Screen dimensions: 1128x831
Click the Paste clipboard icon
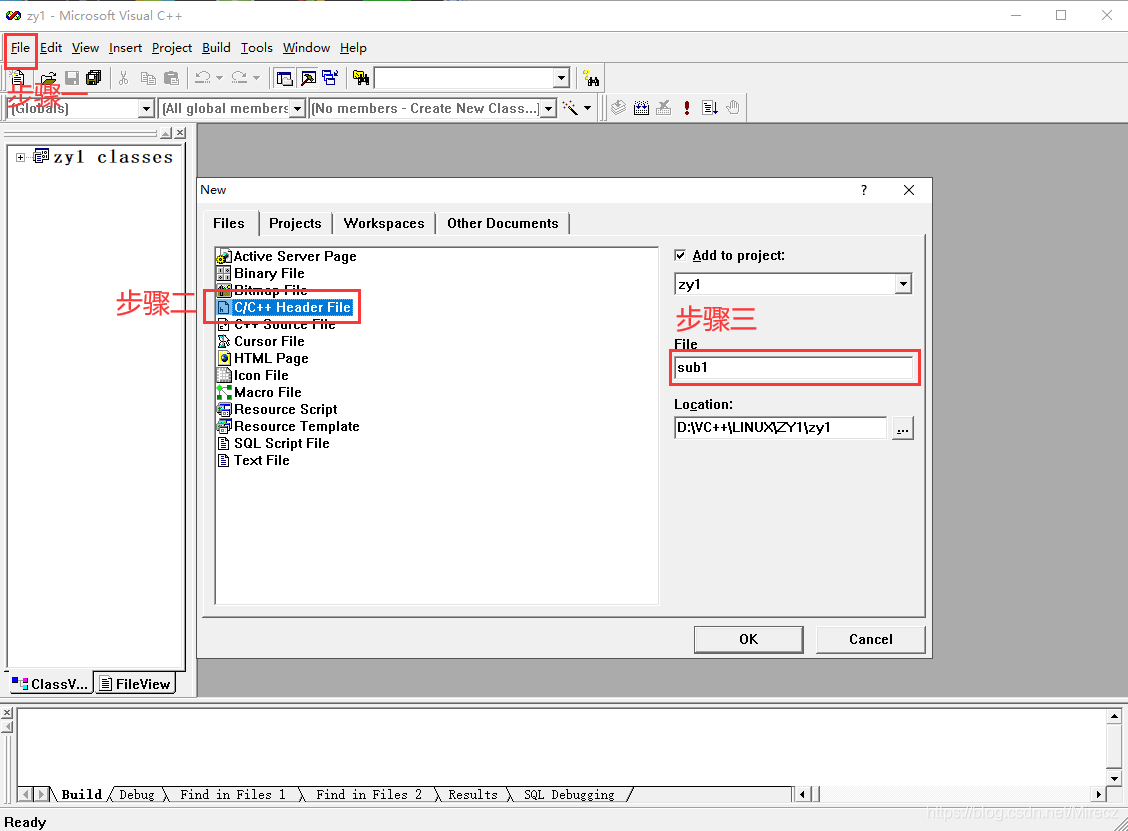pos(171,78)
